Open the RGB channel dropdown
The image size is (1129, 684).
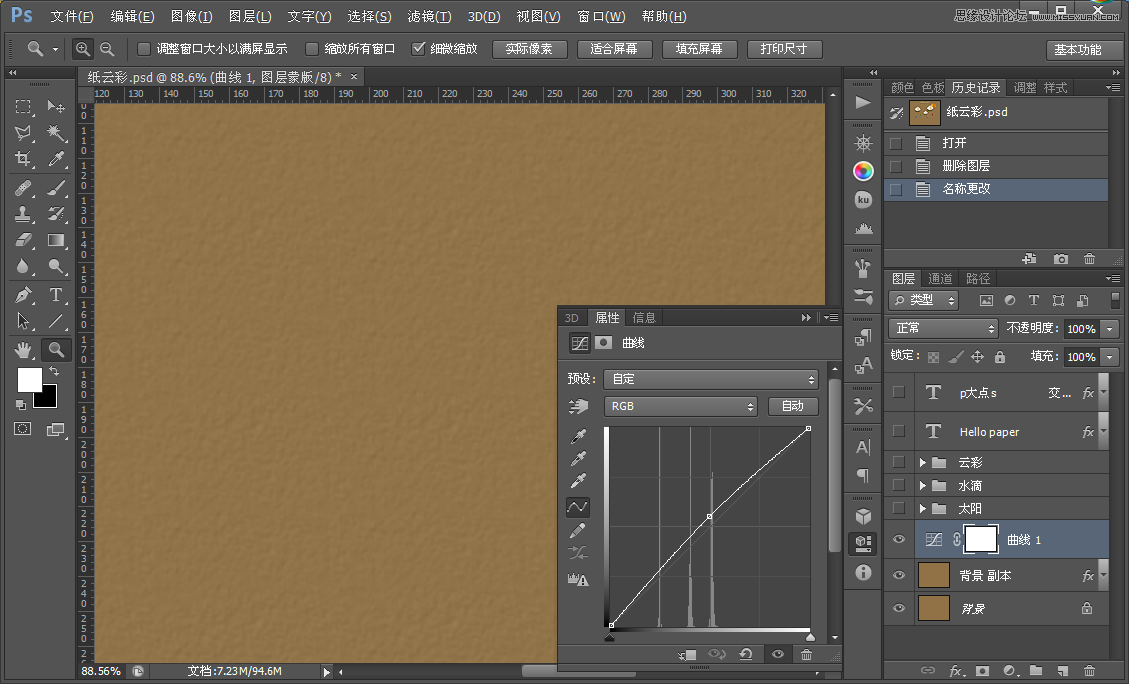(x=680, y=406)
